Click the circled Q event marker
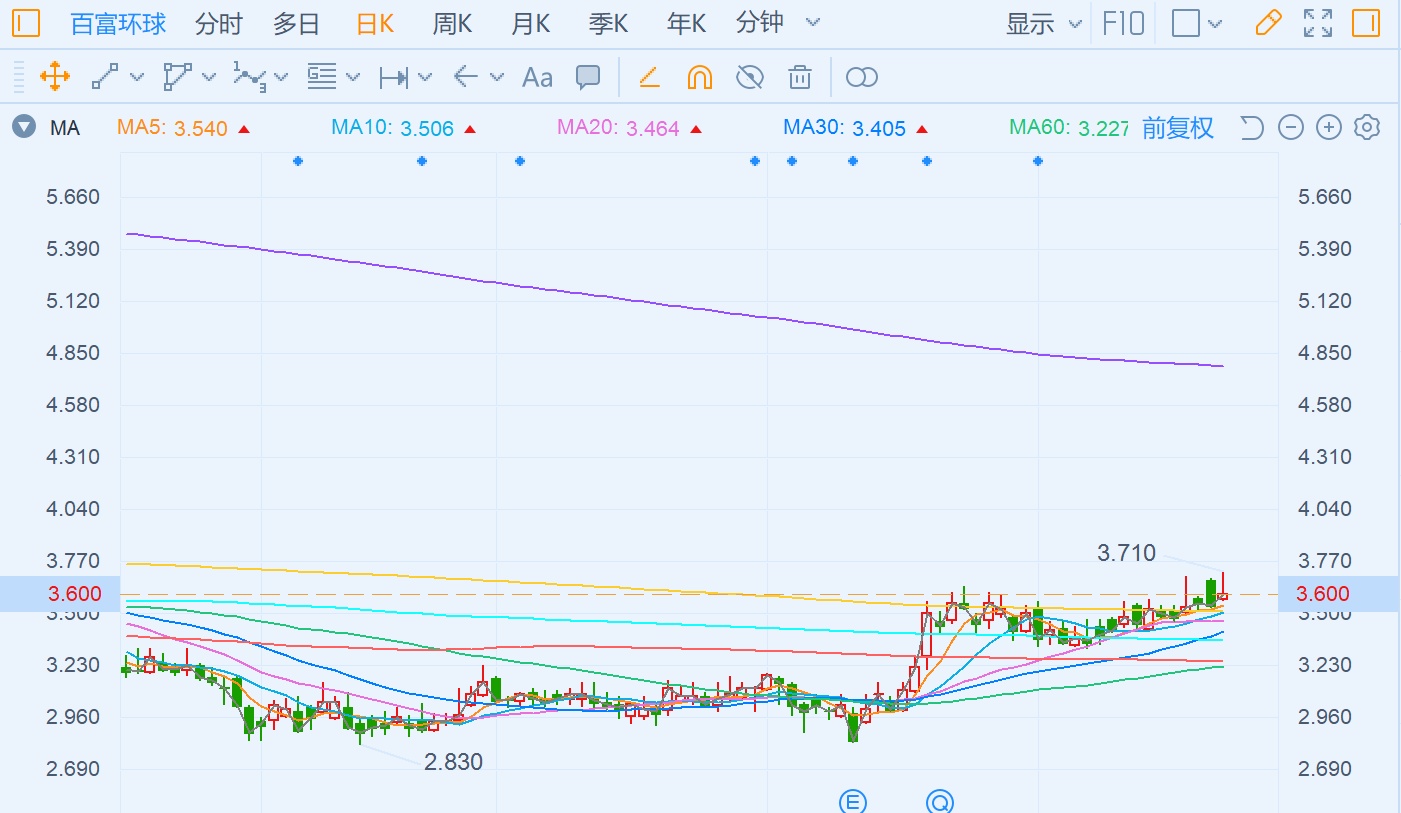1401x813 pixels. 940,802
